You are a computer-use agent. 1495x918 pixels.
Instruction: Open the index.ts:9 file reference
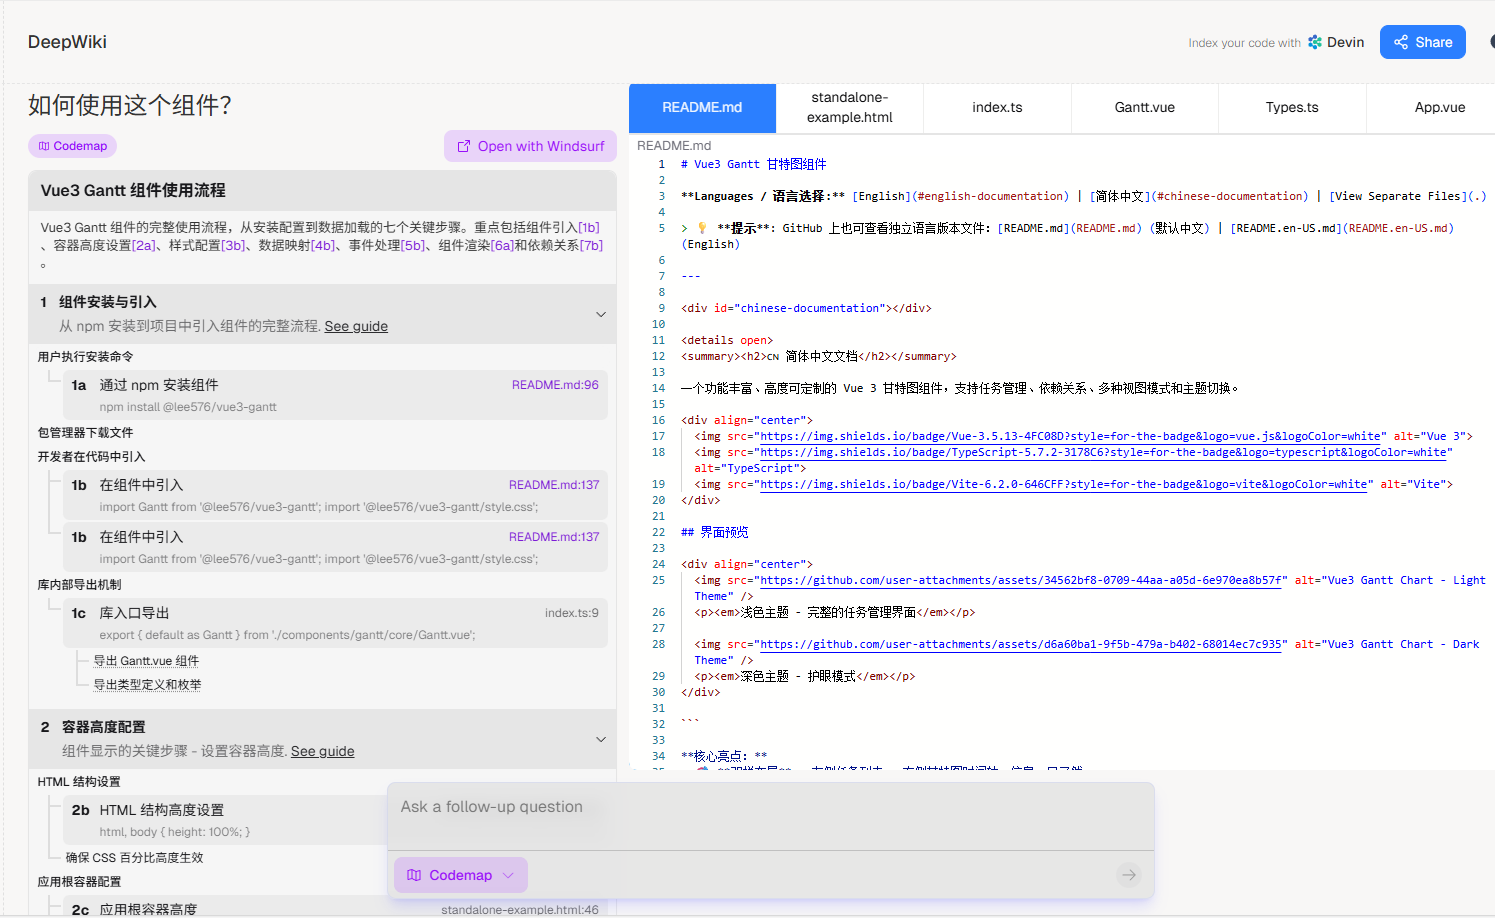pos(572,613)
